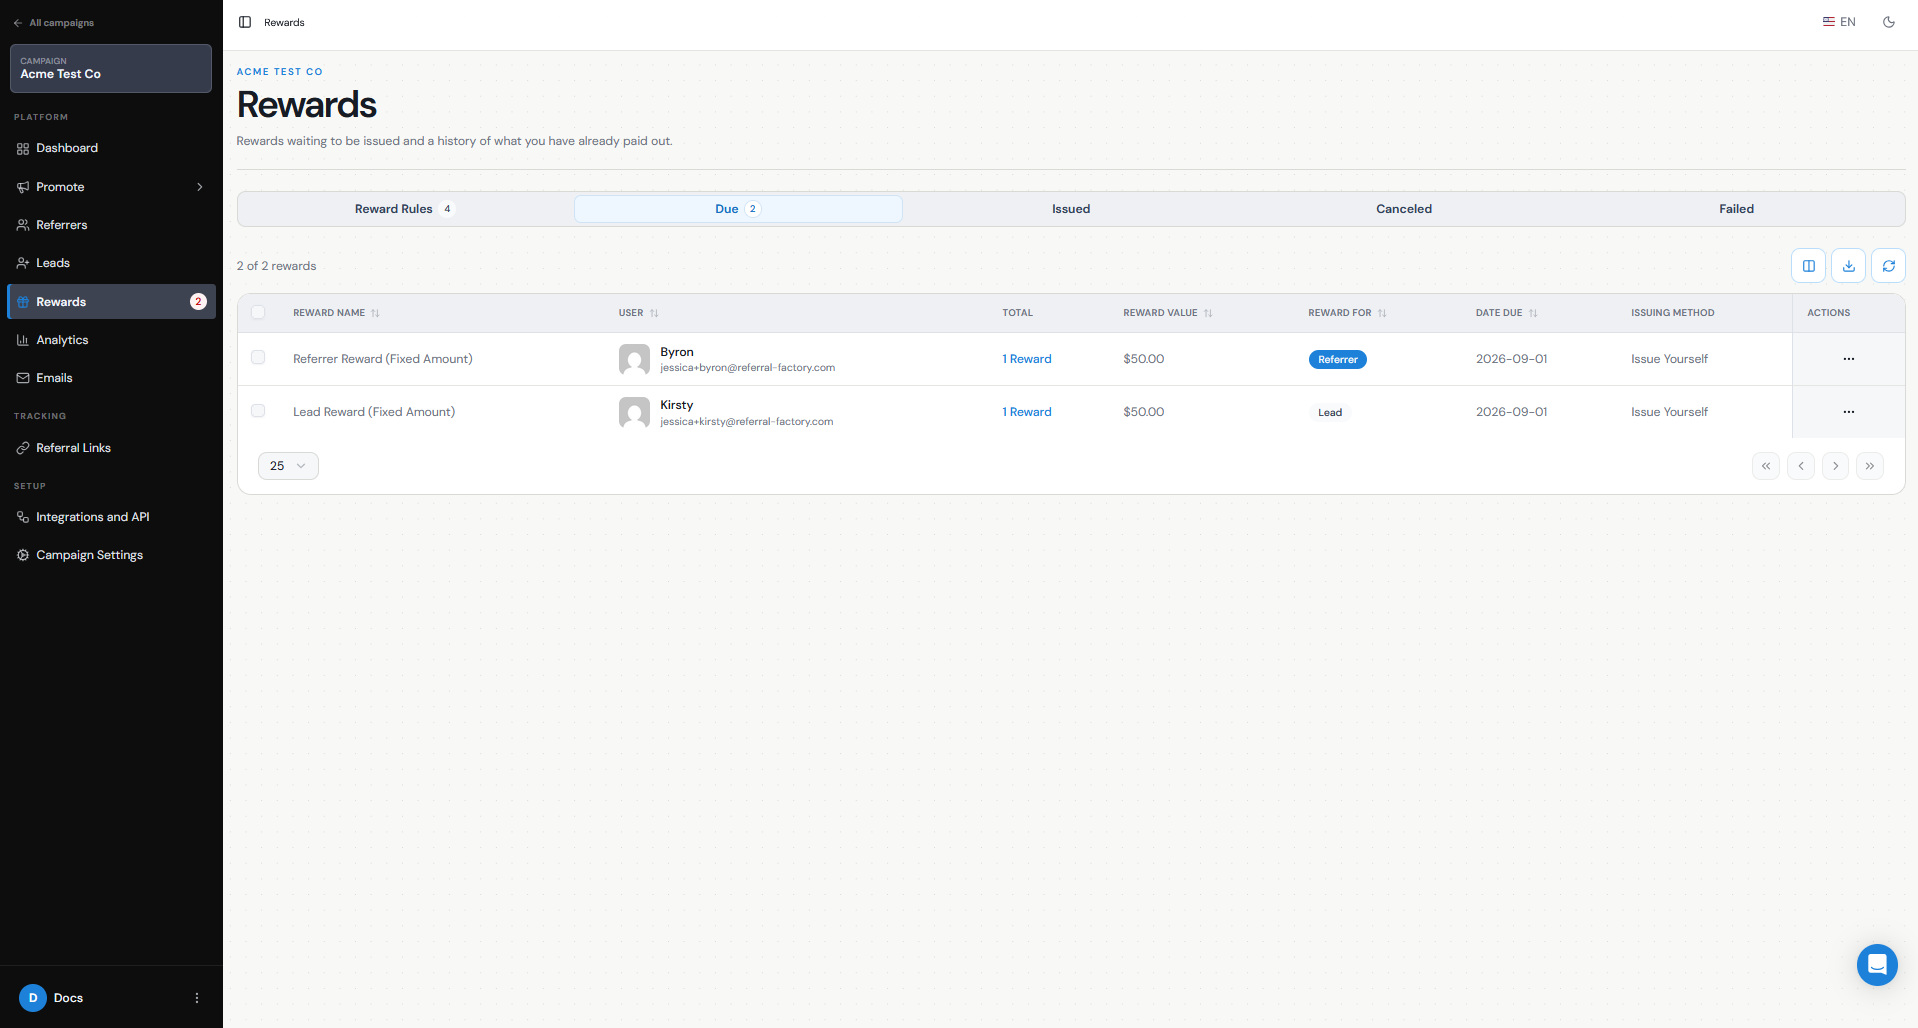Open the 25 rows-per-page dropdown

click(x=288, y=466)
